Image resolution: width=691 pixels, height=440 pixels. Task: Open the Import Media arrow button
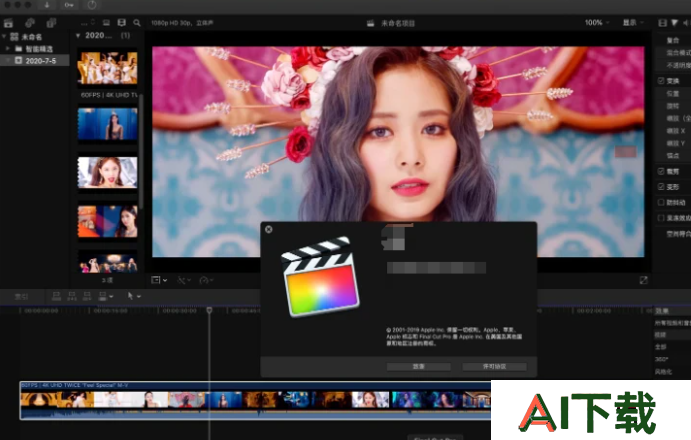pyautogui.click(x=47, y=5)
